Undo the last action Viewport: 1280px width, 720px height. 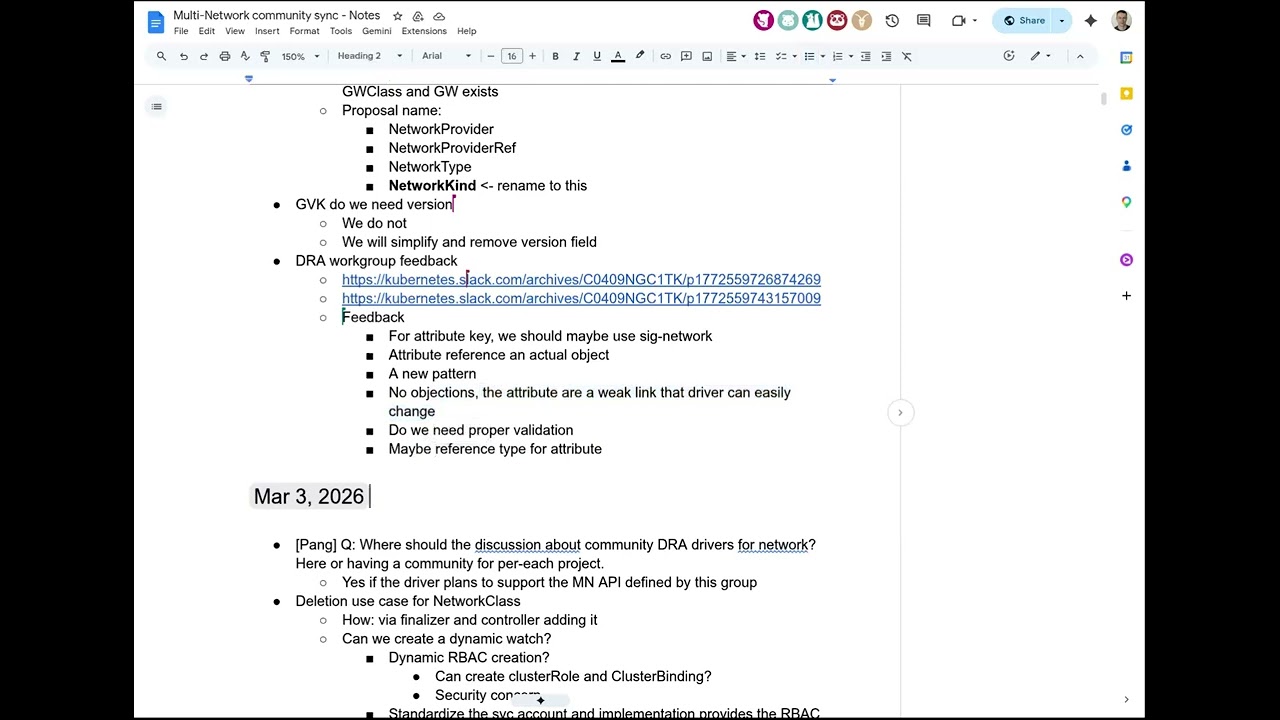184,56
